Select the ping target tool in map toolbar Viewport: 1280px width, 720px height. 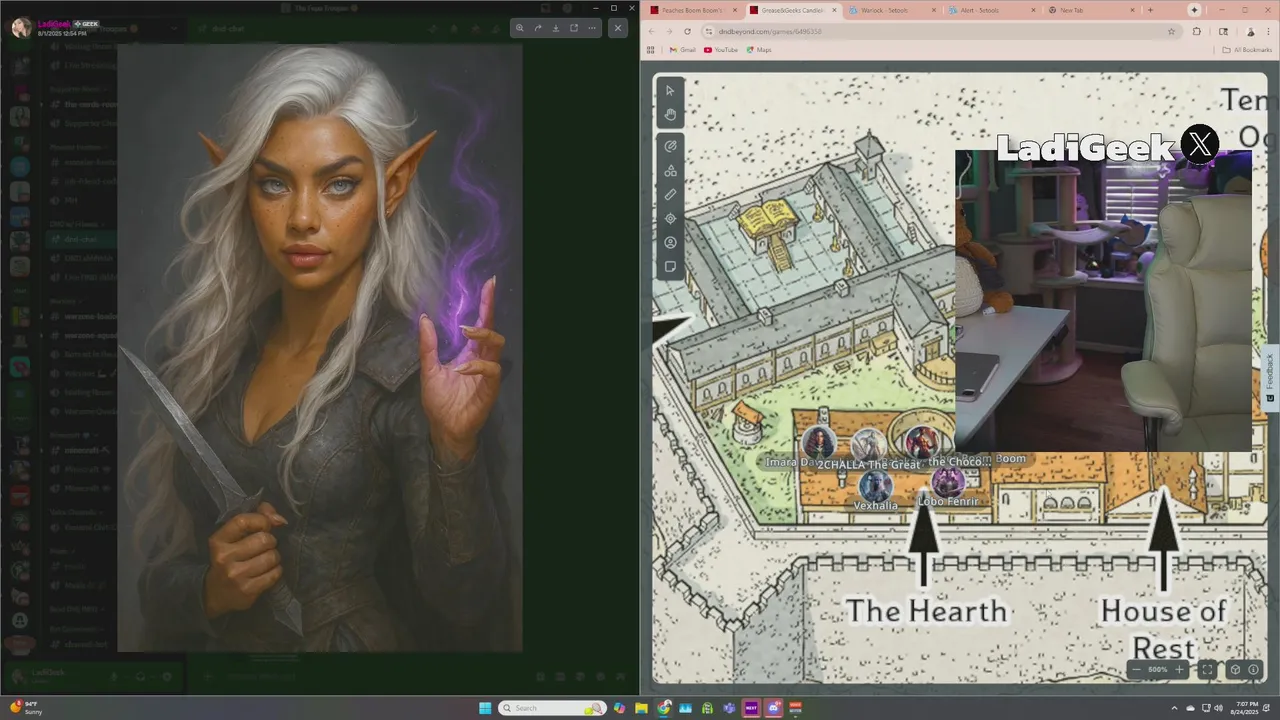pyautogui.click(x=670, y=218)
